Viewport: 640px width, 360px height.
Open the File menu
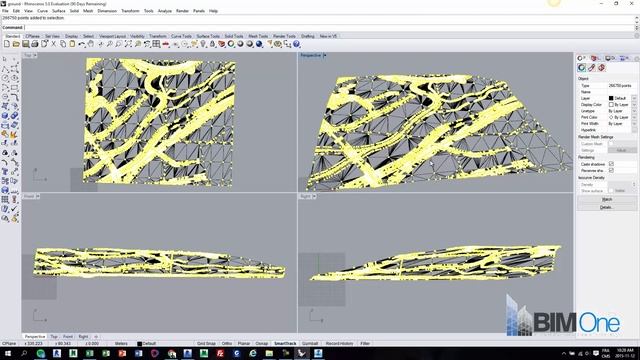[5, 11]
